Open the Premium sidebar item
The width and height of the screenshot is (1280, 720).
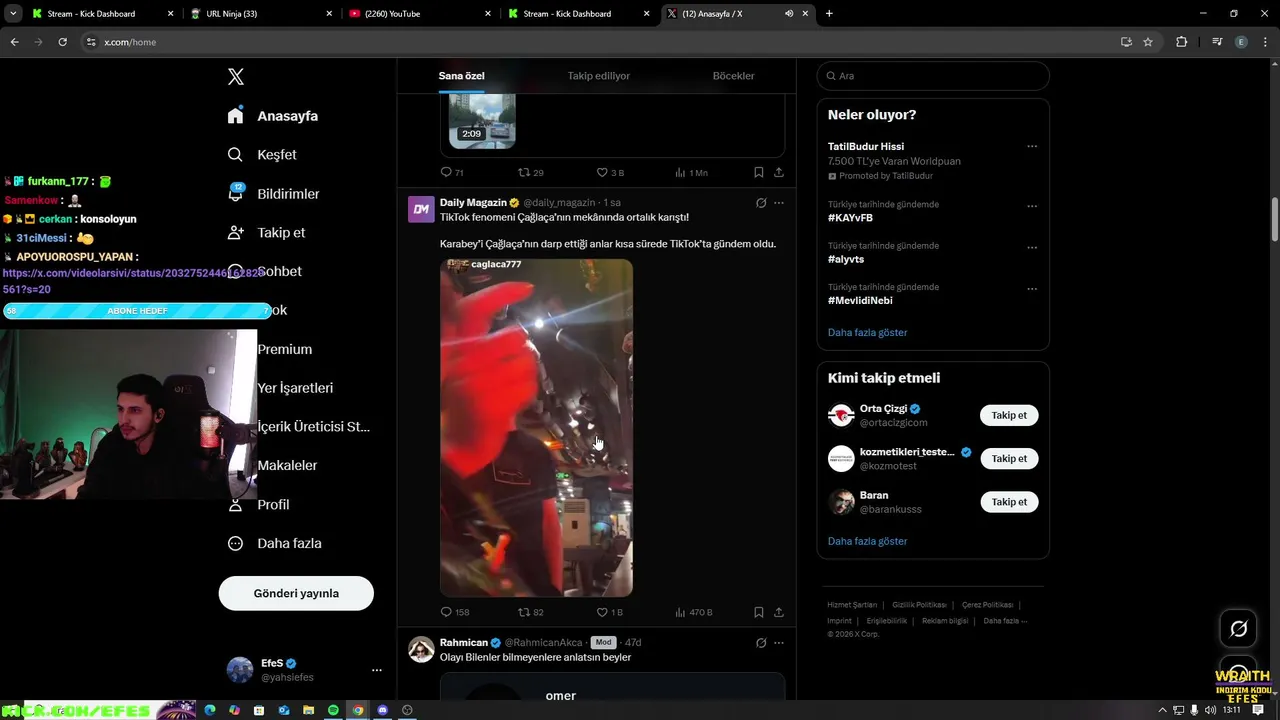285,350
